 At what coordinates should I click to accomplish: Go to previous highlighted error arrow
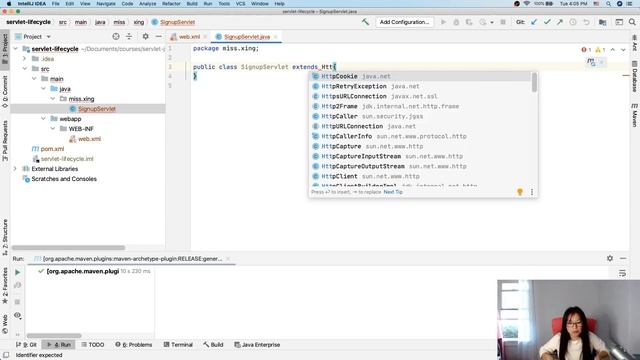613,50
